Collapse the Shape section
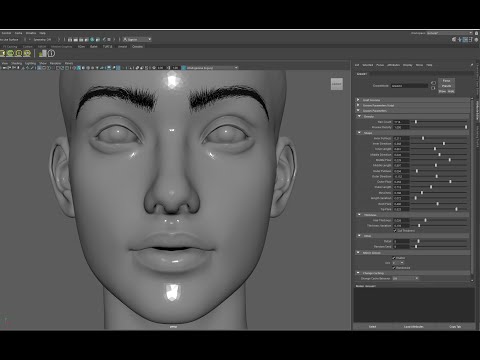This screenshot has width=480, height=360. pyautogui.click(x=359, y=133)
